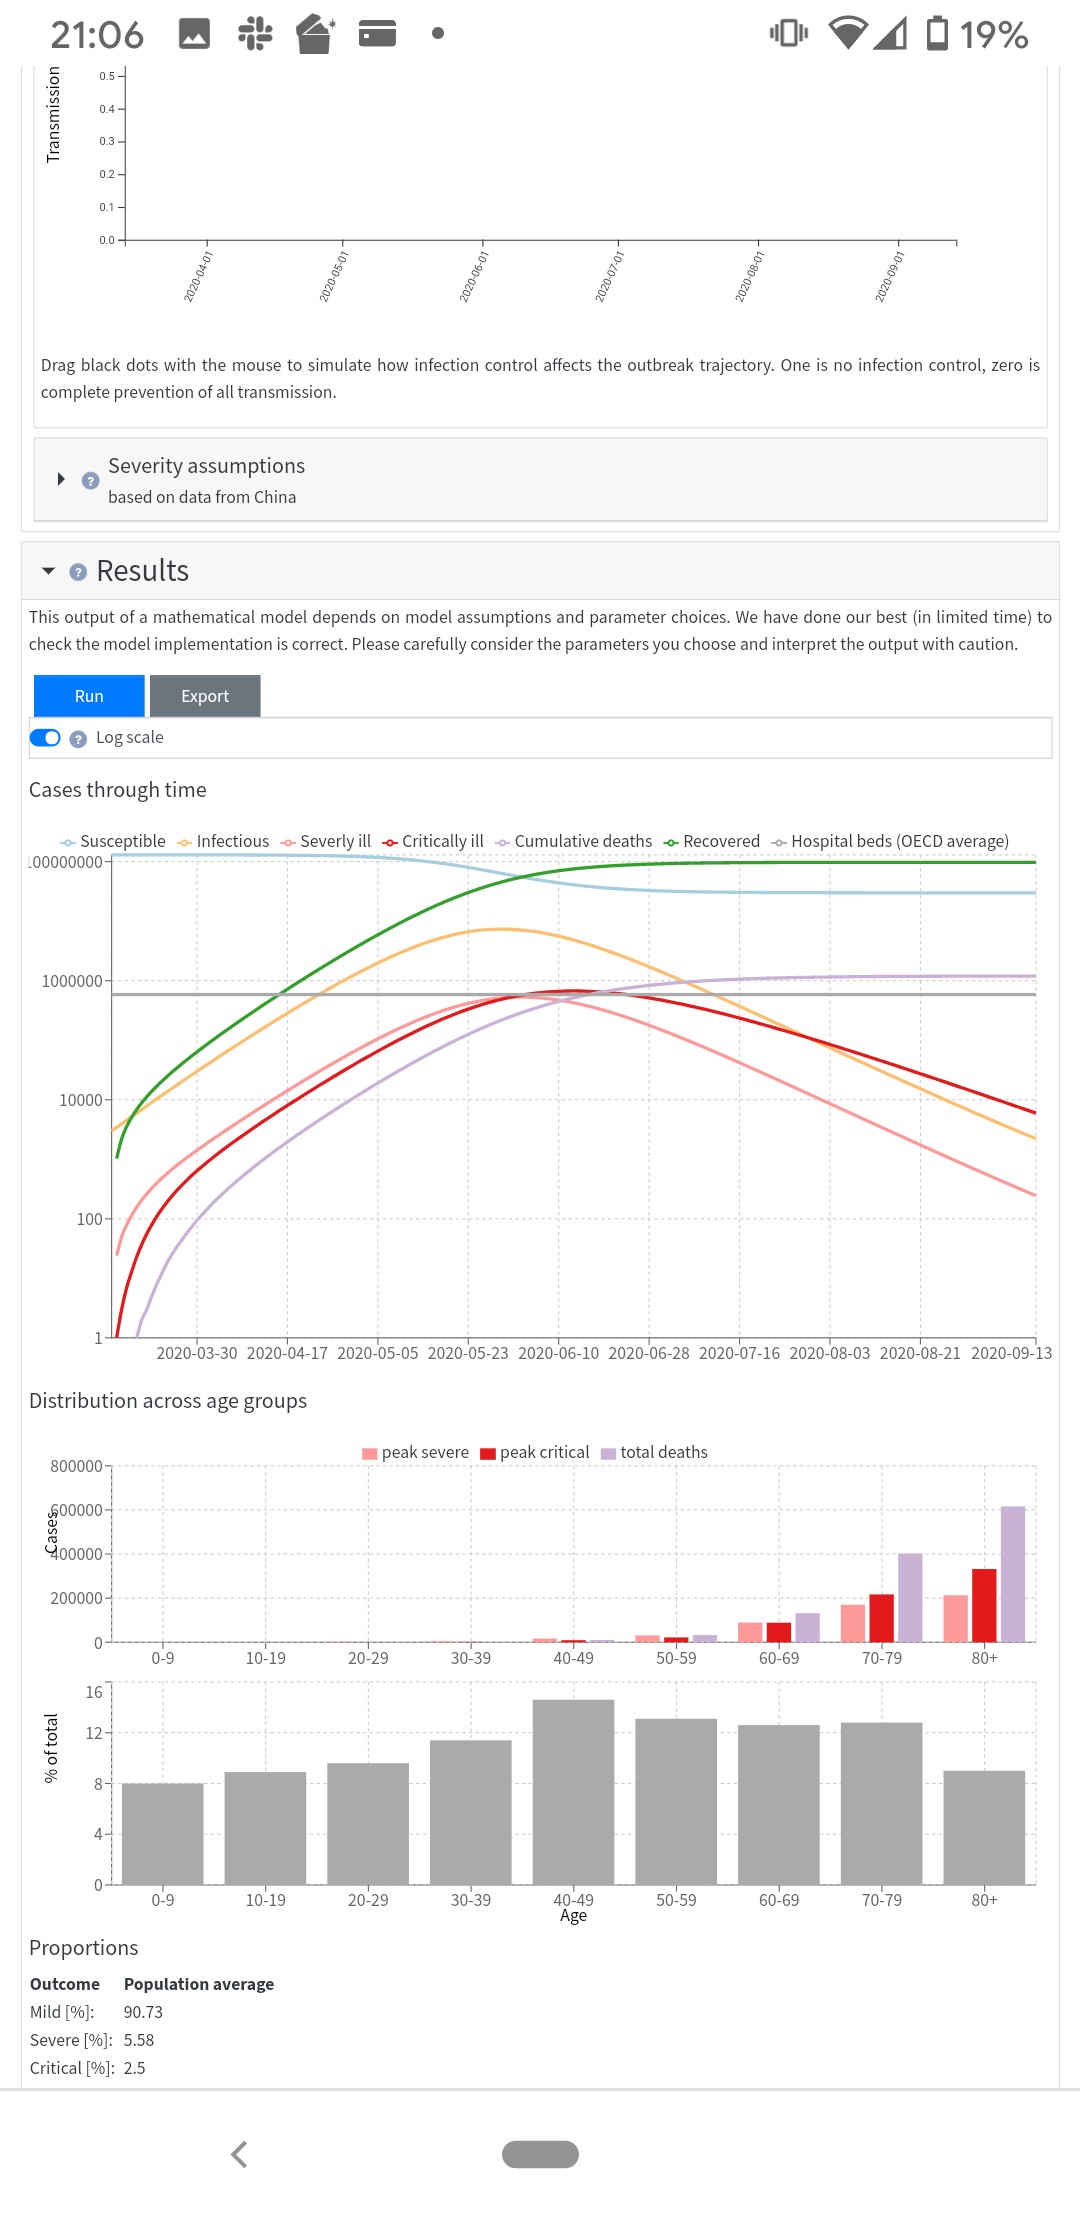Image resolution: width=1080 pixels, height=2220 pixels.
Task: Expand the Severity assumptions section
Action: click(x=61, y=479)
